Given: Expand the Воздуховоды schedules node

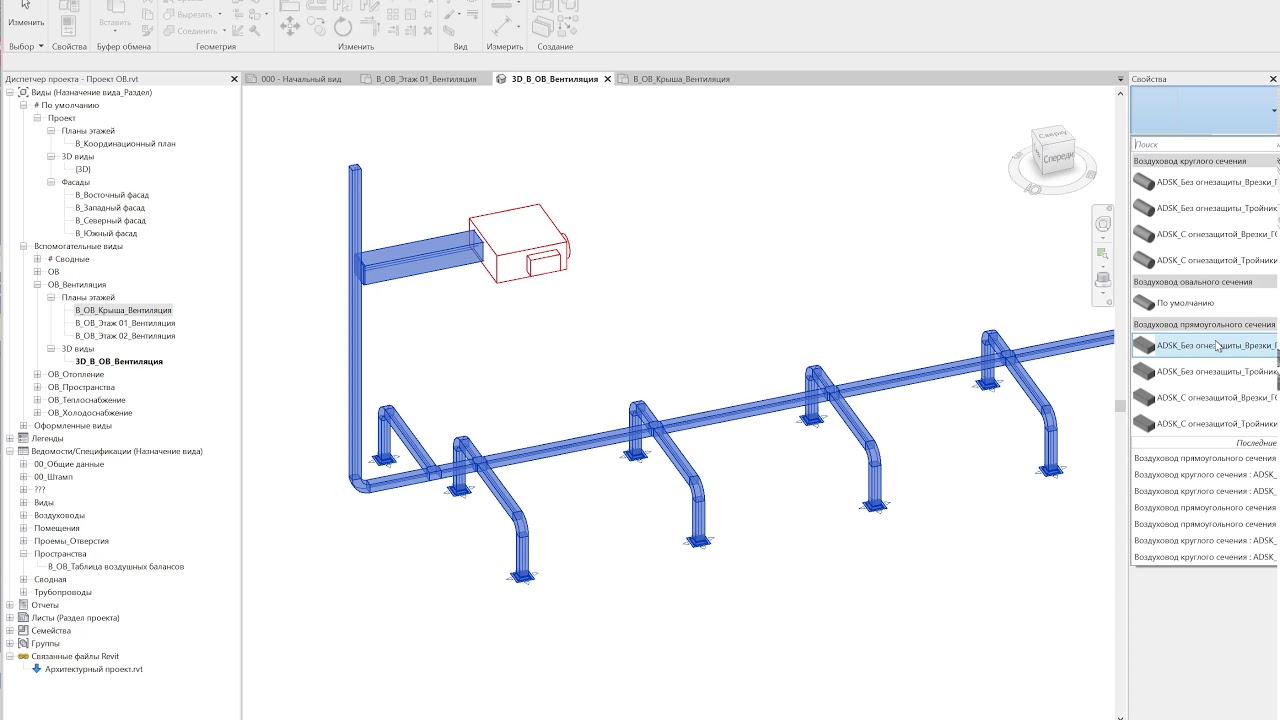Looking at the screenshot, I should tap(24, 515).
